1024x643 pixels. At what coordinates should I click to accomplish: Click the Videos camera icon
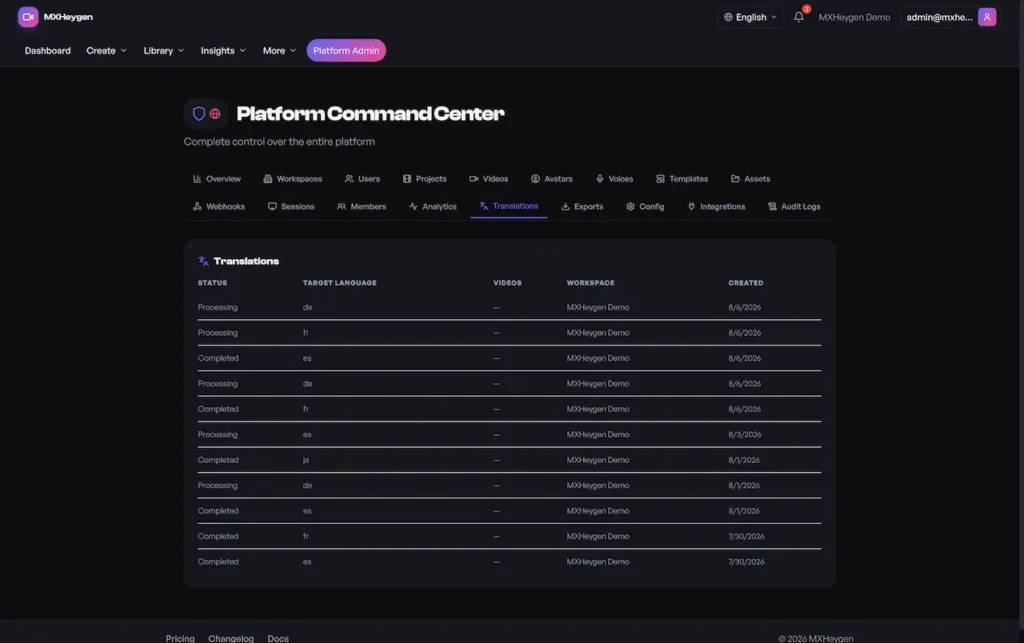click(x=473, y=179)
